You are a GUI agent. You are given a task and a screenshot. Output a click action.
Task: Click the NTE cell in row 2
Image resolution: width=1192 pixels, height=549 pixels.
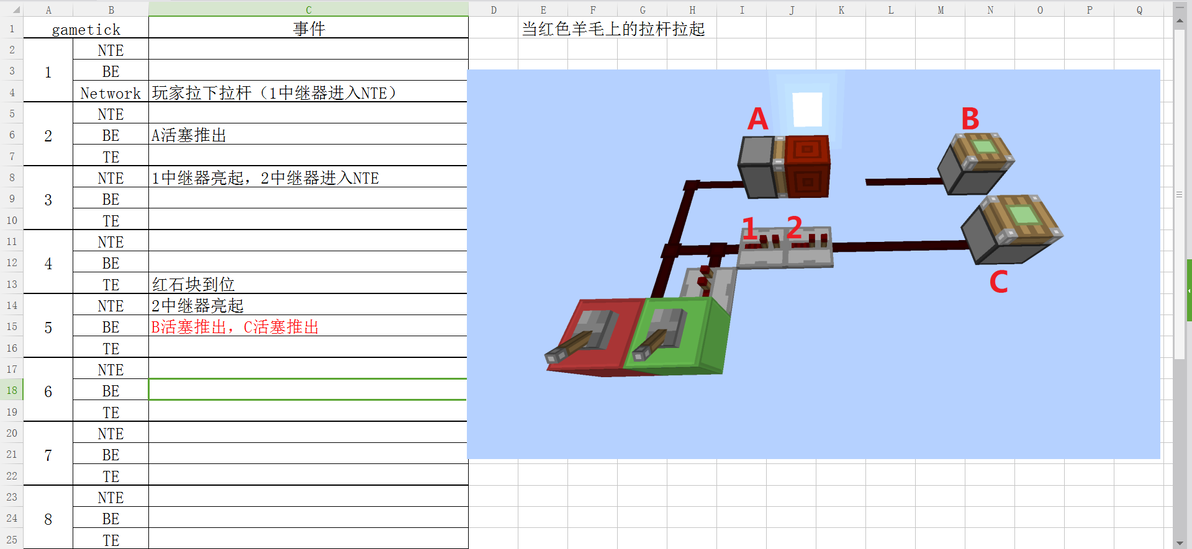point(111,50)
